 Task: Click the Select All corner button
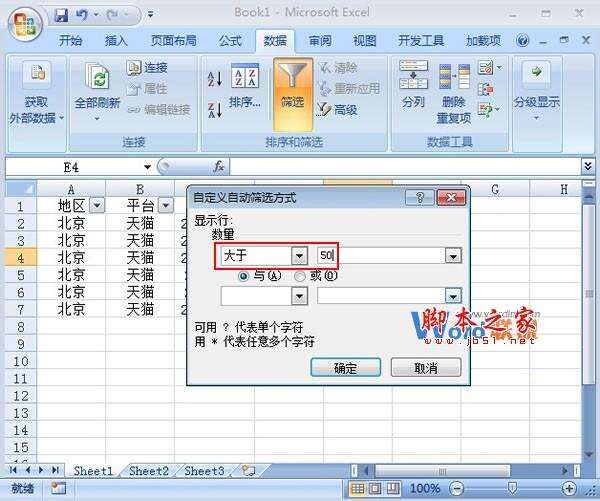click(x=21, y=188)
